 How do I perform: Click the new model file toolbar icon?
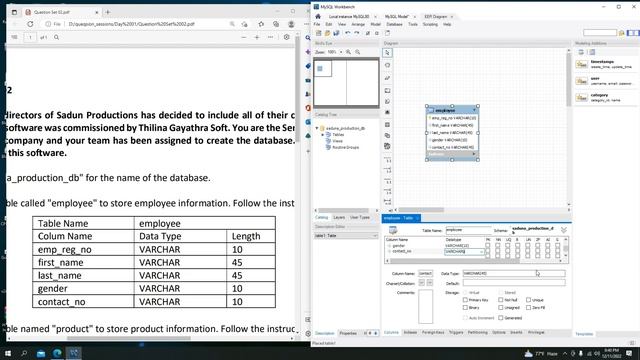click(318, 33)
